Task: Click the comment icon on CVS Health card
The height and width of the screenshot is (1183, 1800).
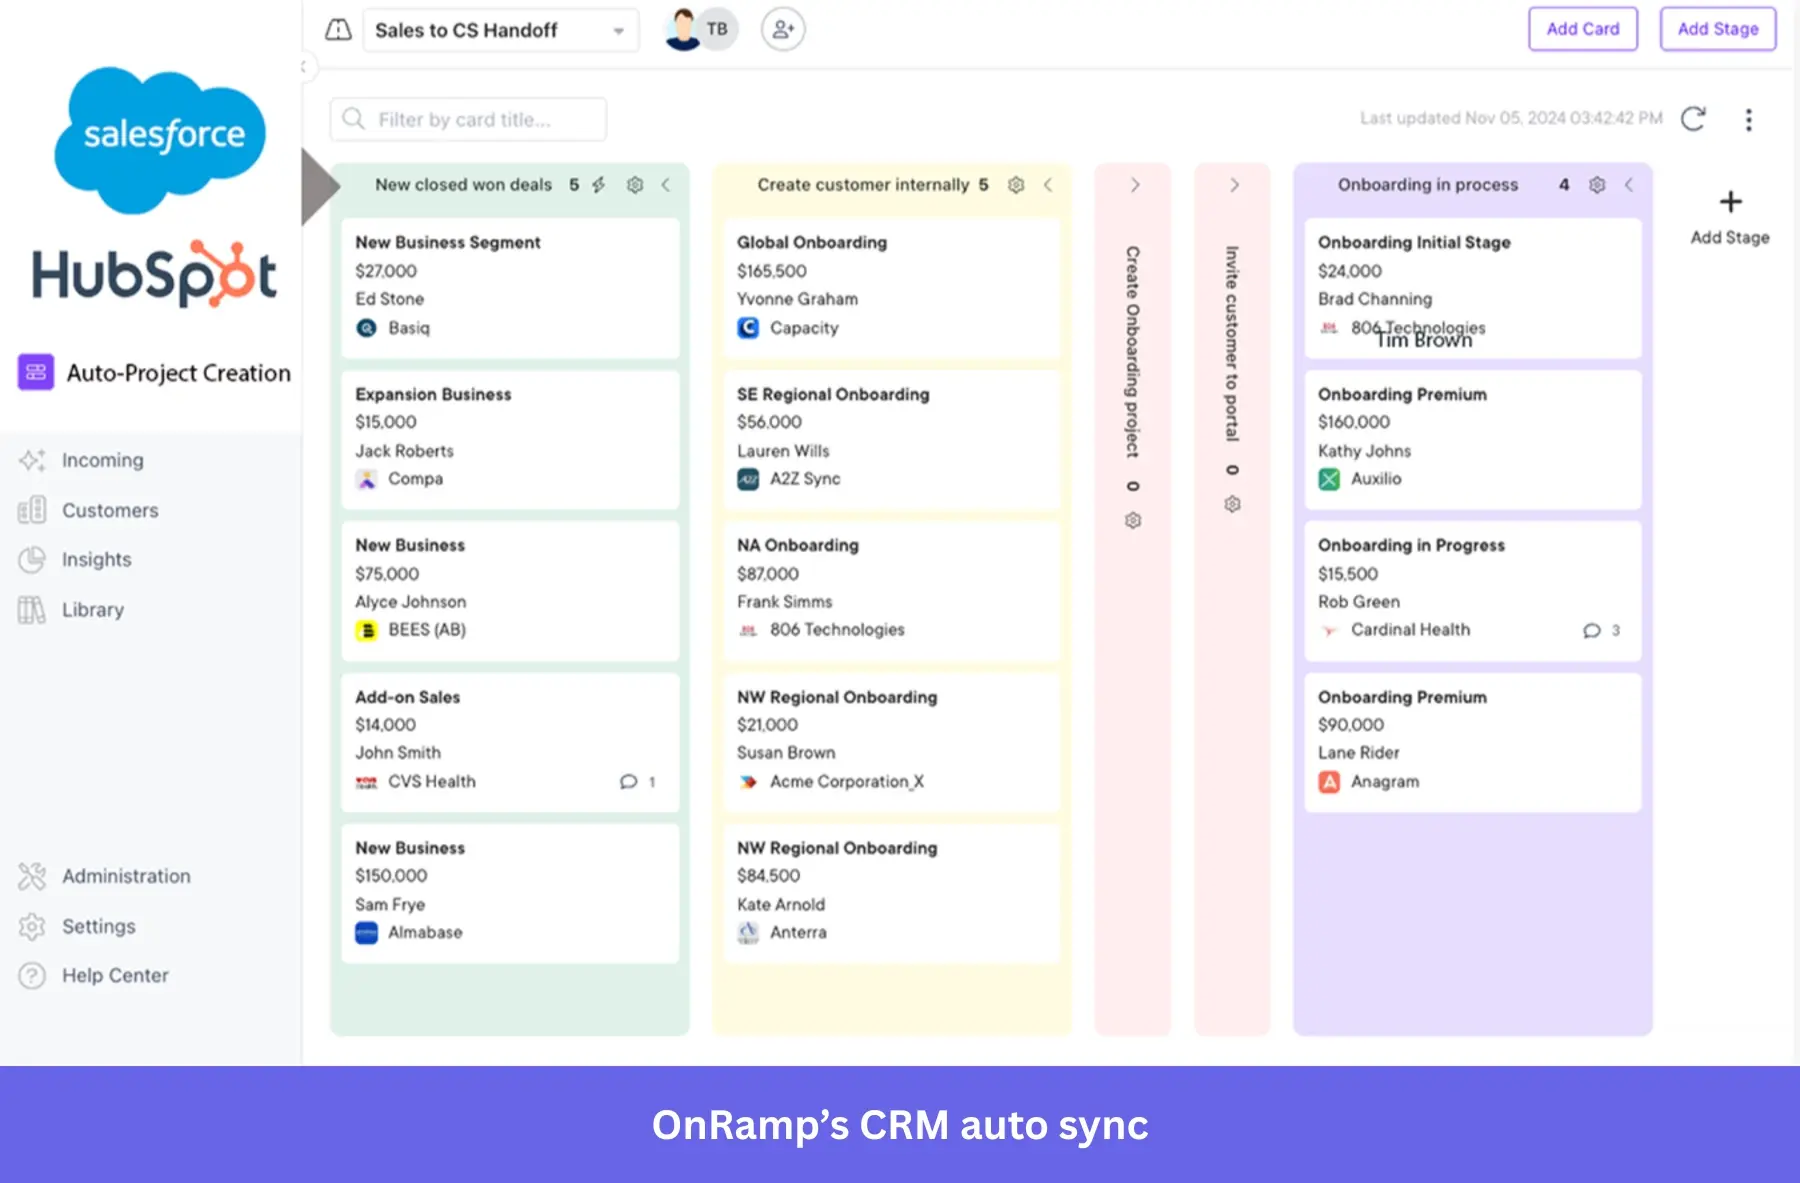Action: (628, 782)
